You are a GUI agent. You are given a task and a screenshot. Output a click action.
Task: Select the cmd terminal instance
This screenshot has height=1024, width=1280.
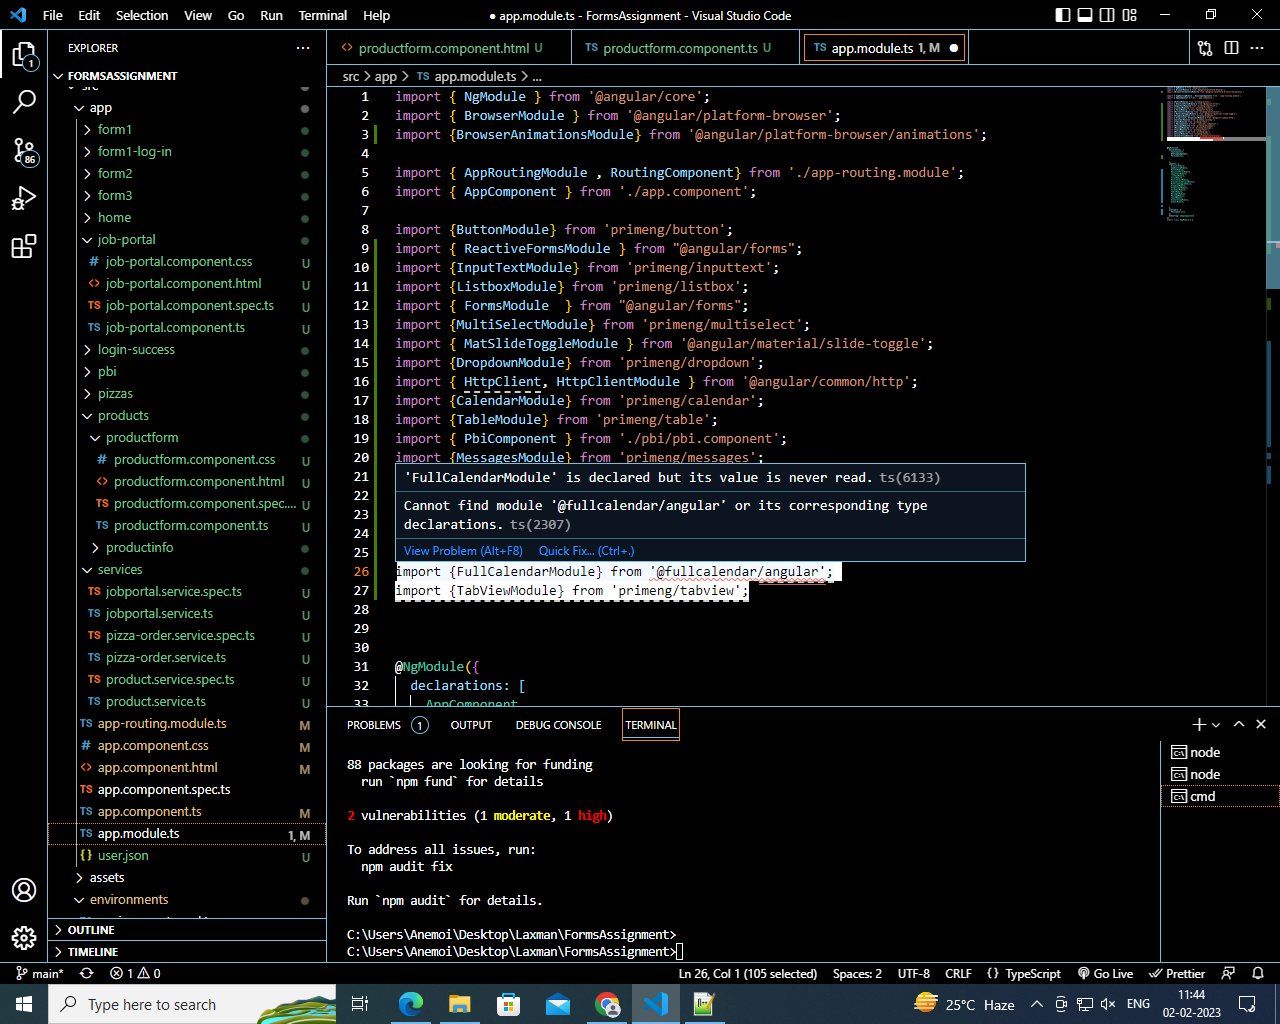pos(1220,797)
